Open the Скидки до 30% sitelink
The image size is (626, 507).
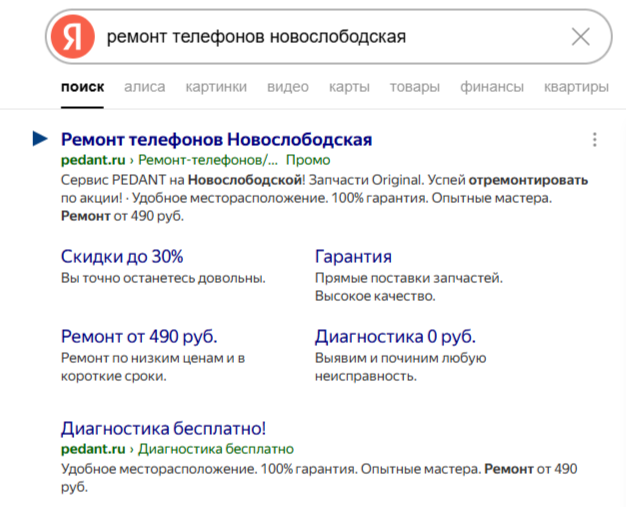tap(122, 256)
